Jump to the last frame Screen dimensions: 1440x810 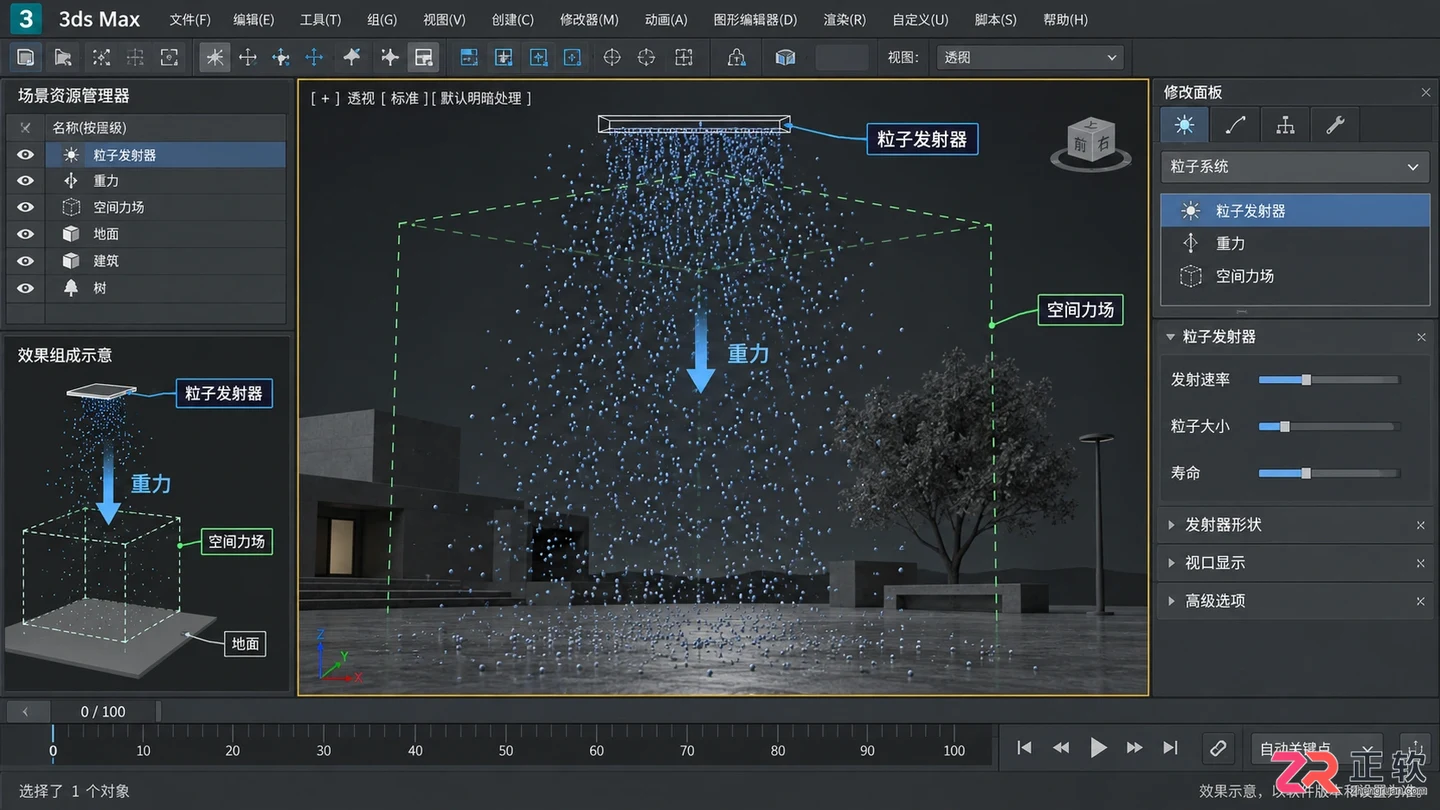click(1170, 748)
